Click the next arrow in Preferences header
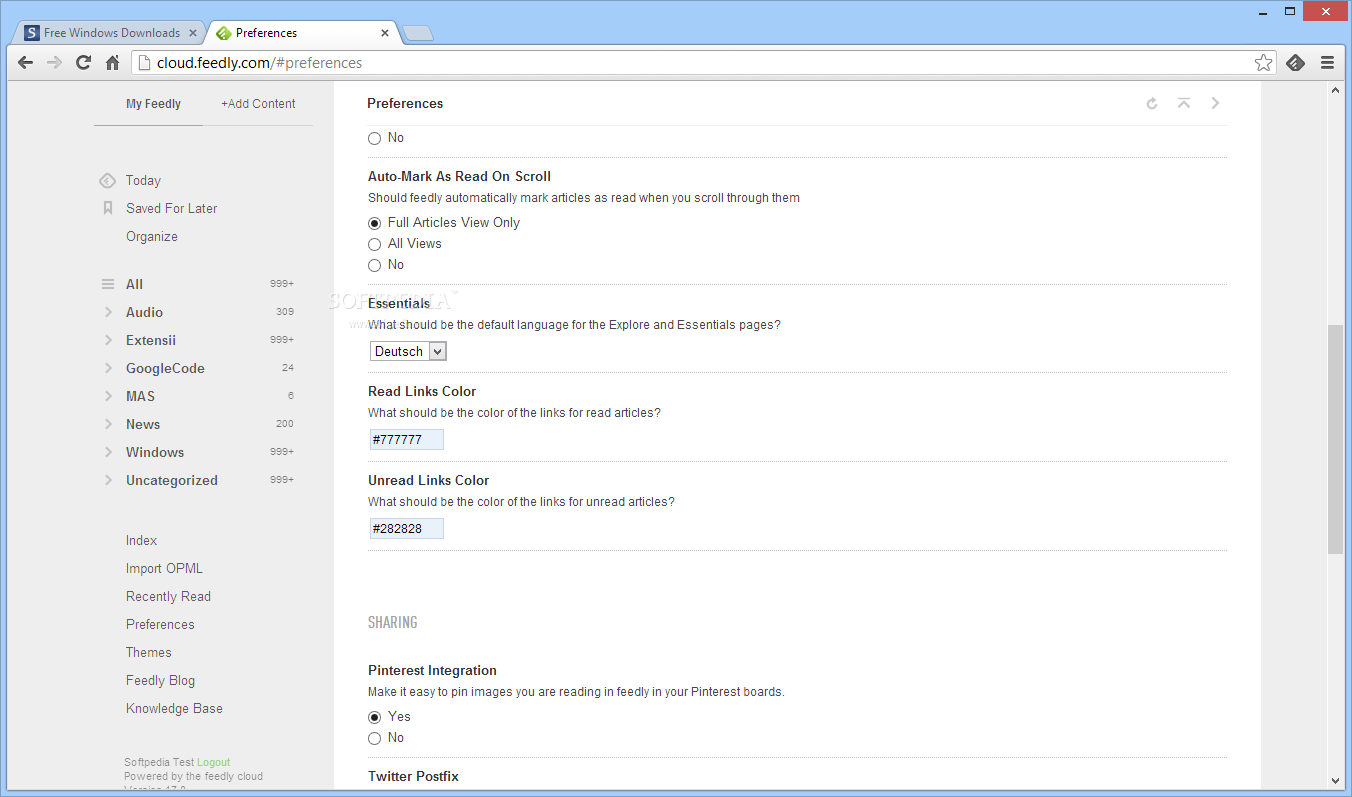The image size is (1352, 797). tap(1215, 103)
